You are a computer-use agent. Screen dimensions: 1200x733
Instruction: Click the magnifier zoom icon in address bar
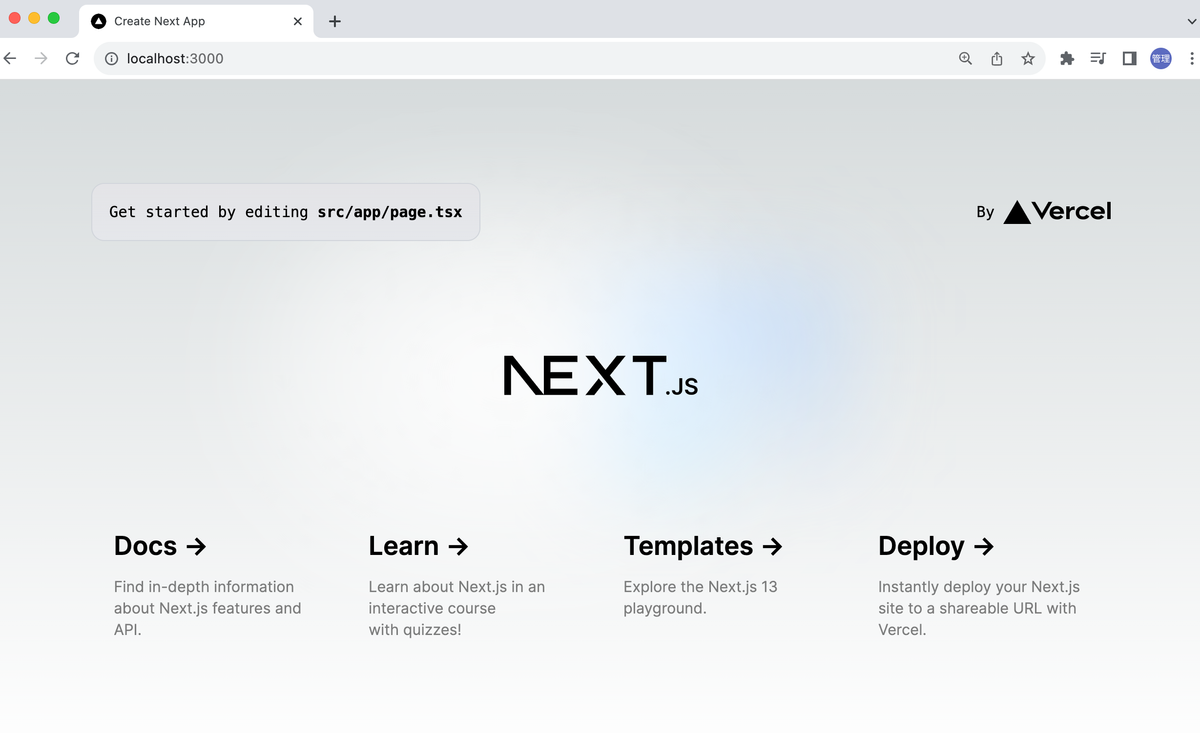964,58
